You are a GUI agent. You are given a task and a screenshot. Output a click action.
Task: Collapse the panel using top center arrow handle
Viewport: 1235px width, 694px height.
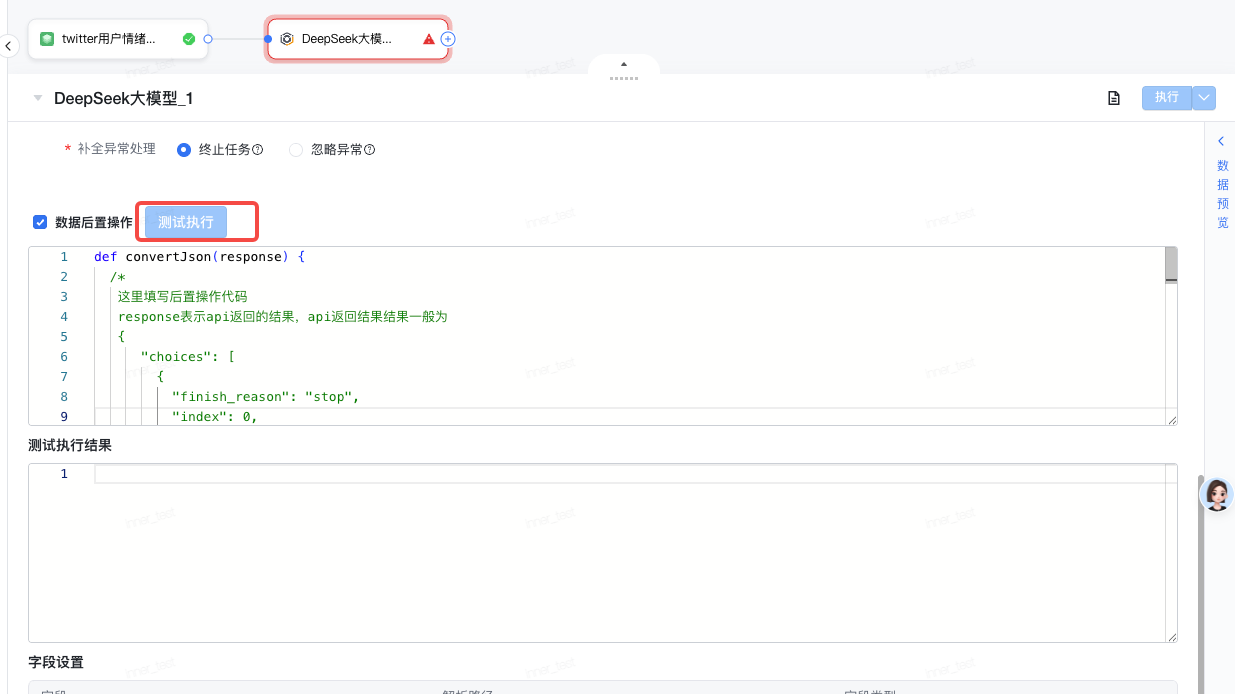(x=624, y=66)
